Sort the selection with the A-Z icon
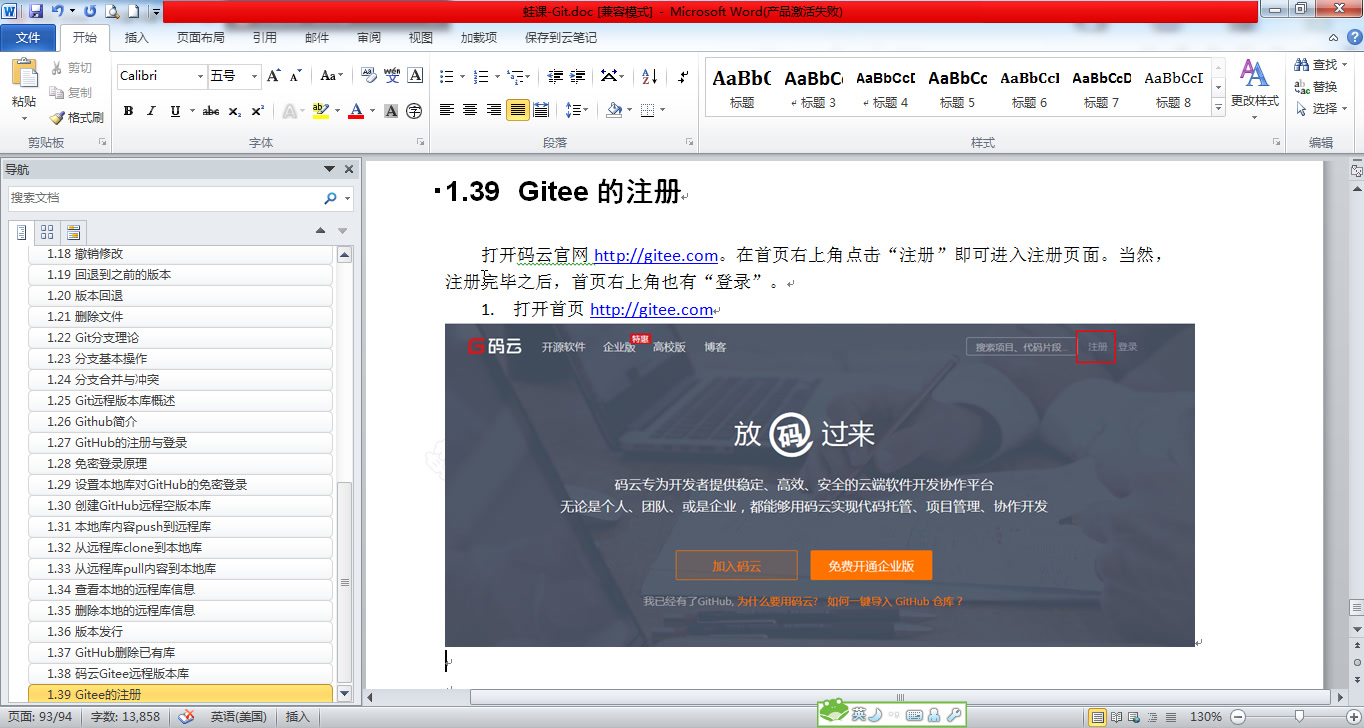 pyautogui.click(x=649, y=76)
